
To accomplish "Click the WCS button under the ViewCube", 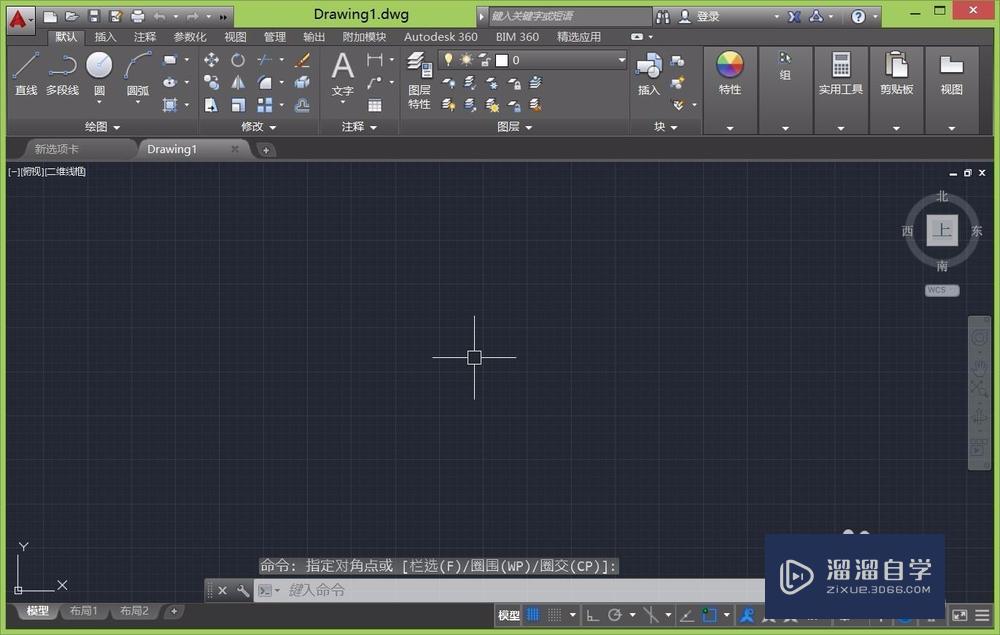I will point(941,290).
